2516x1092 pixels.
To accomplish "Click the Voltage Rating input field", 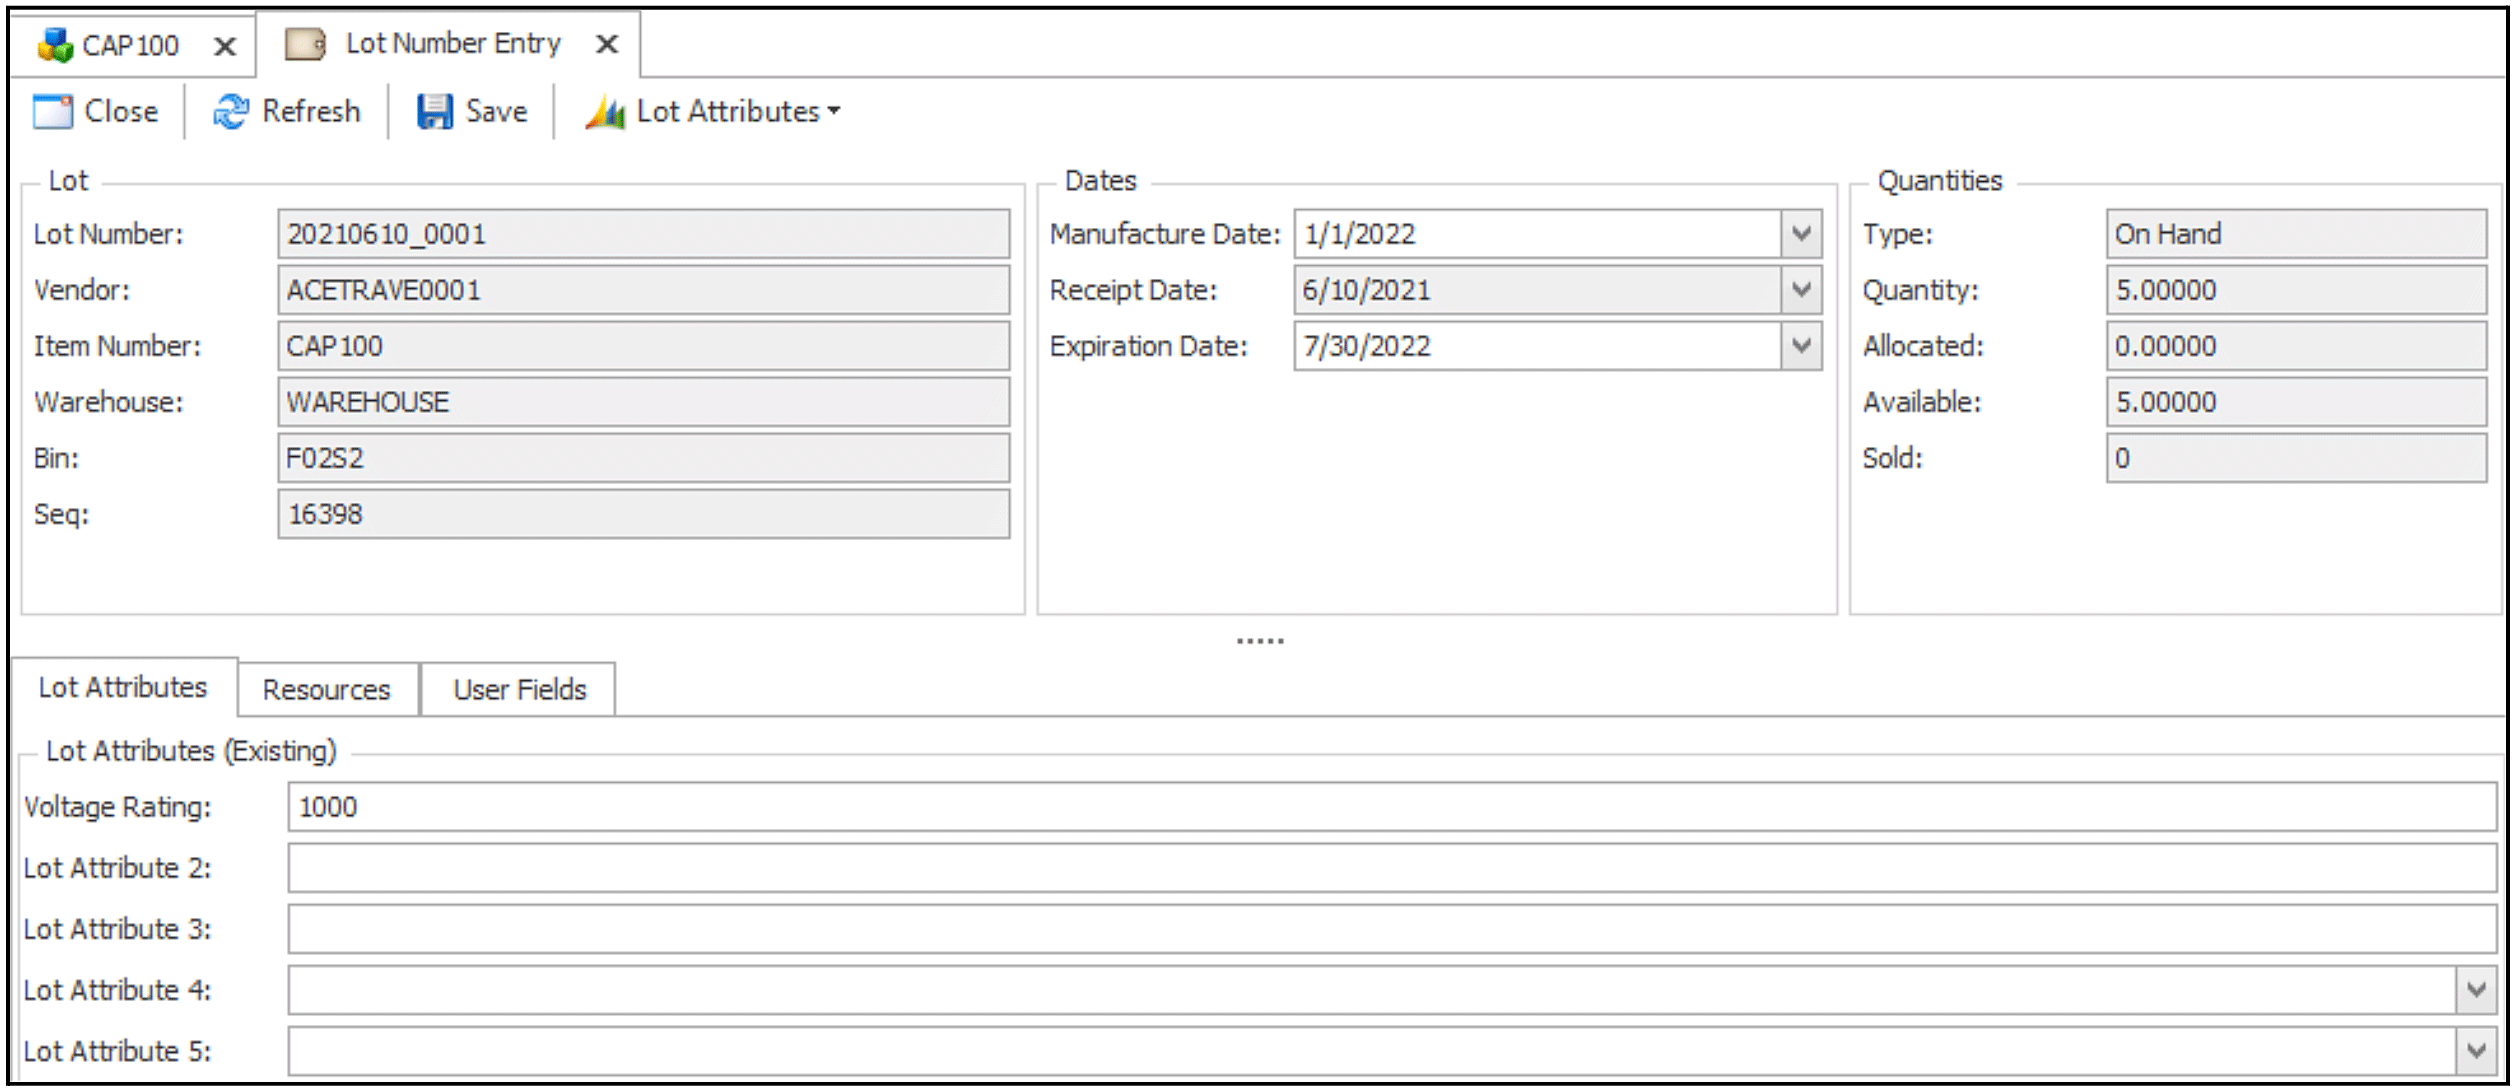I will [1392, 807].
